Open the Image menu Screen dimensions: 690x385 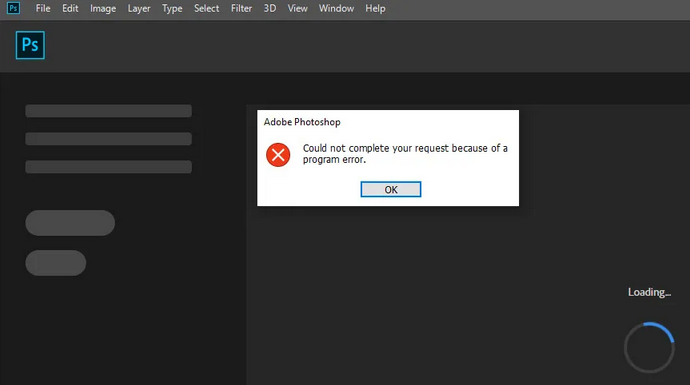103,8
